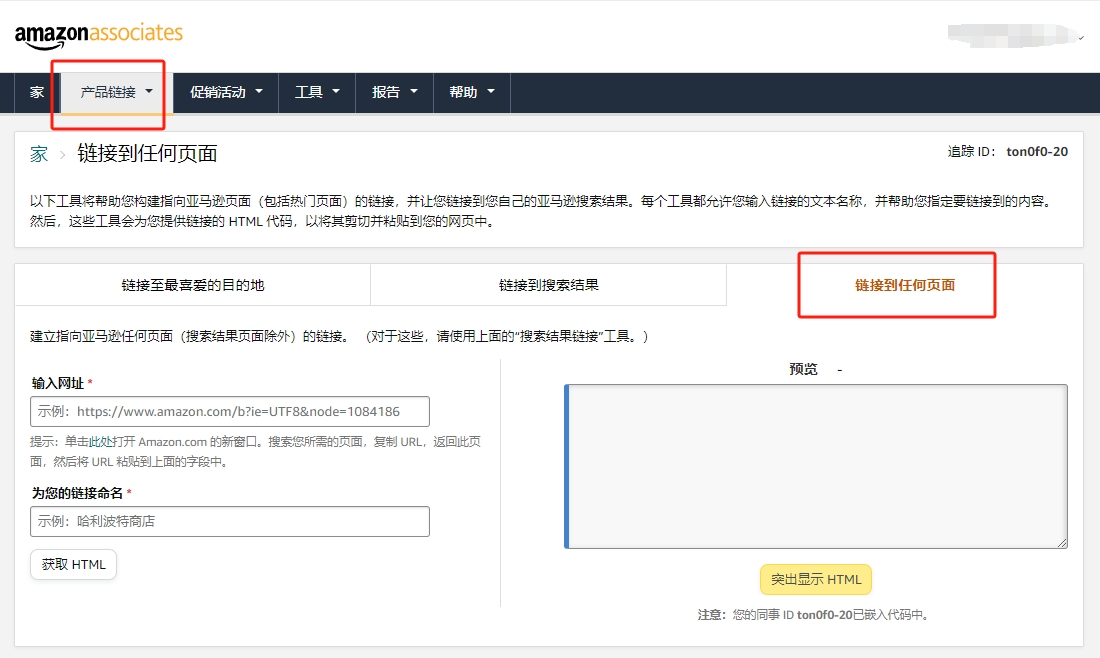
Task: Expand the 促销活动 menu
Action: (226, 92)
